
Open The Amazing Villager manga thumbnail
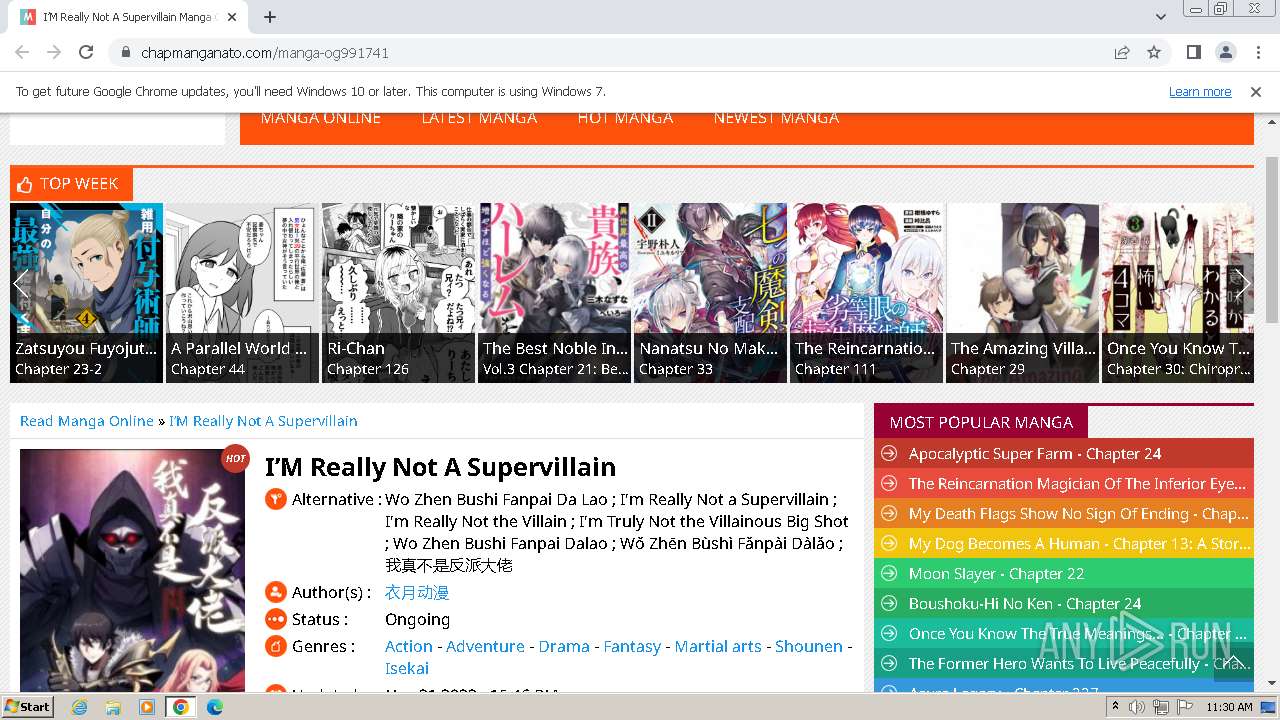coord(1022,292)
